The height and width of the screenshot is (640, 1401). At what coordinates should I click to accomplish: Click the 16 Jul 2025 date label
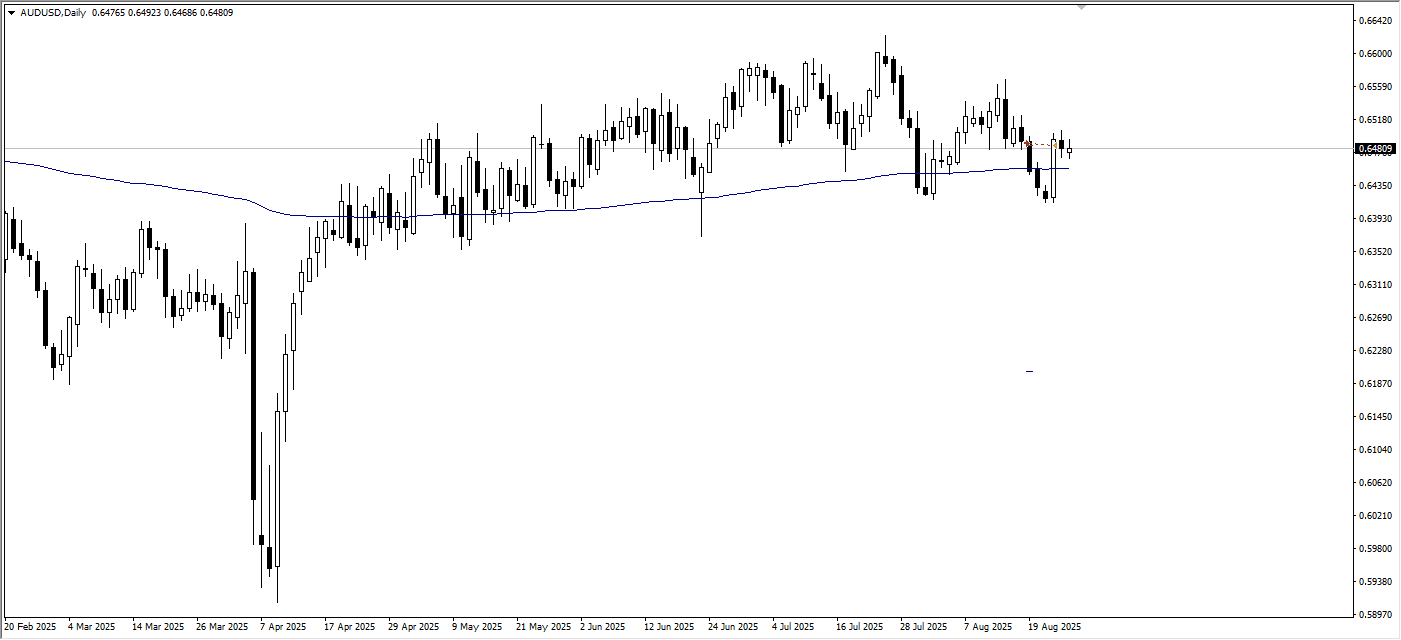click(x=860, y=627)
